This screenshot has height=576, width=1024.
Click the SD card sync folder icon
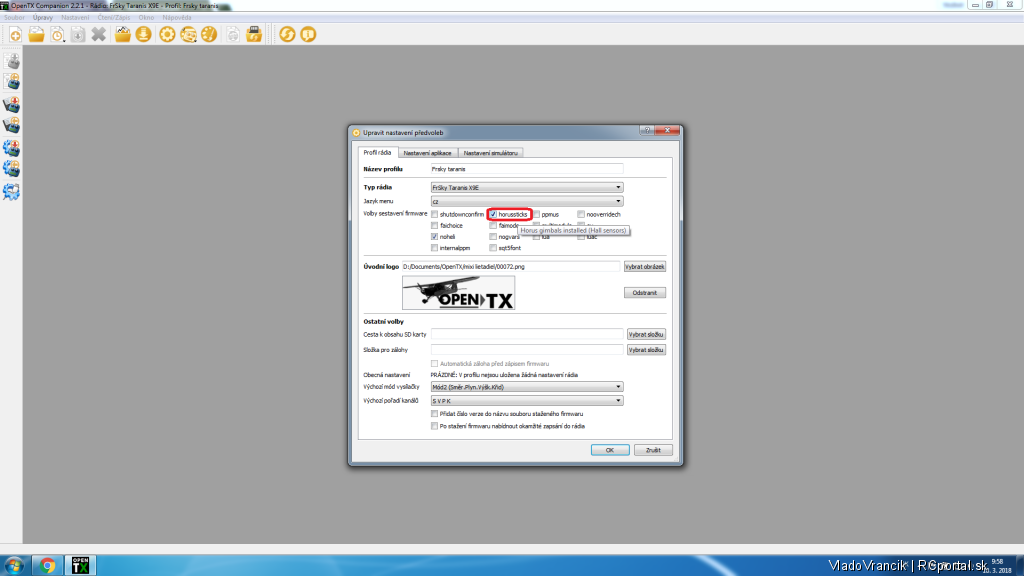(x=254, y=35)
